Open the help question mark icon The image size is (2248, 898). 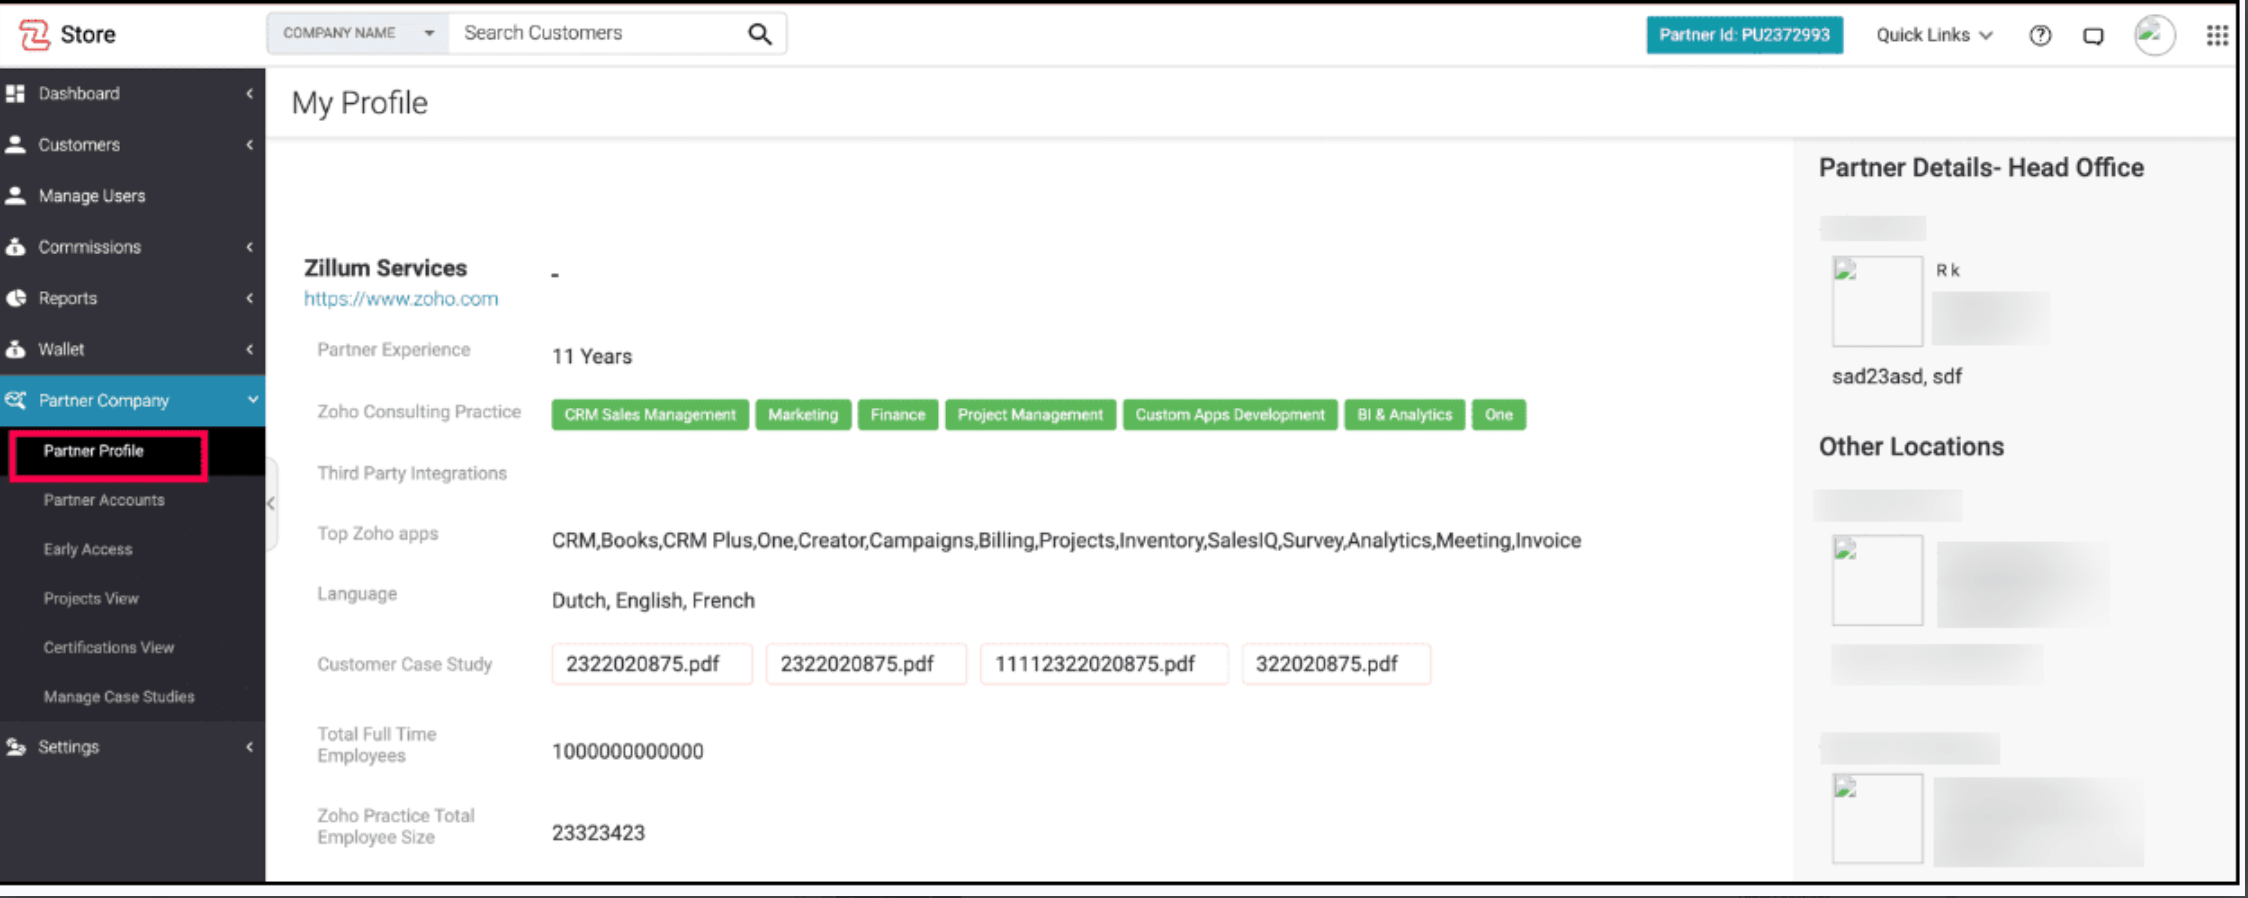point(2040,36)
